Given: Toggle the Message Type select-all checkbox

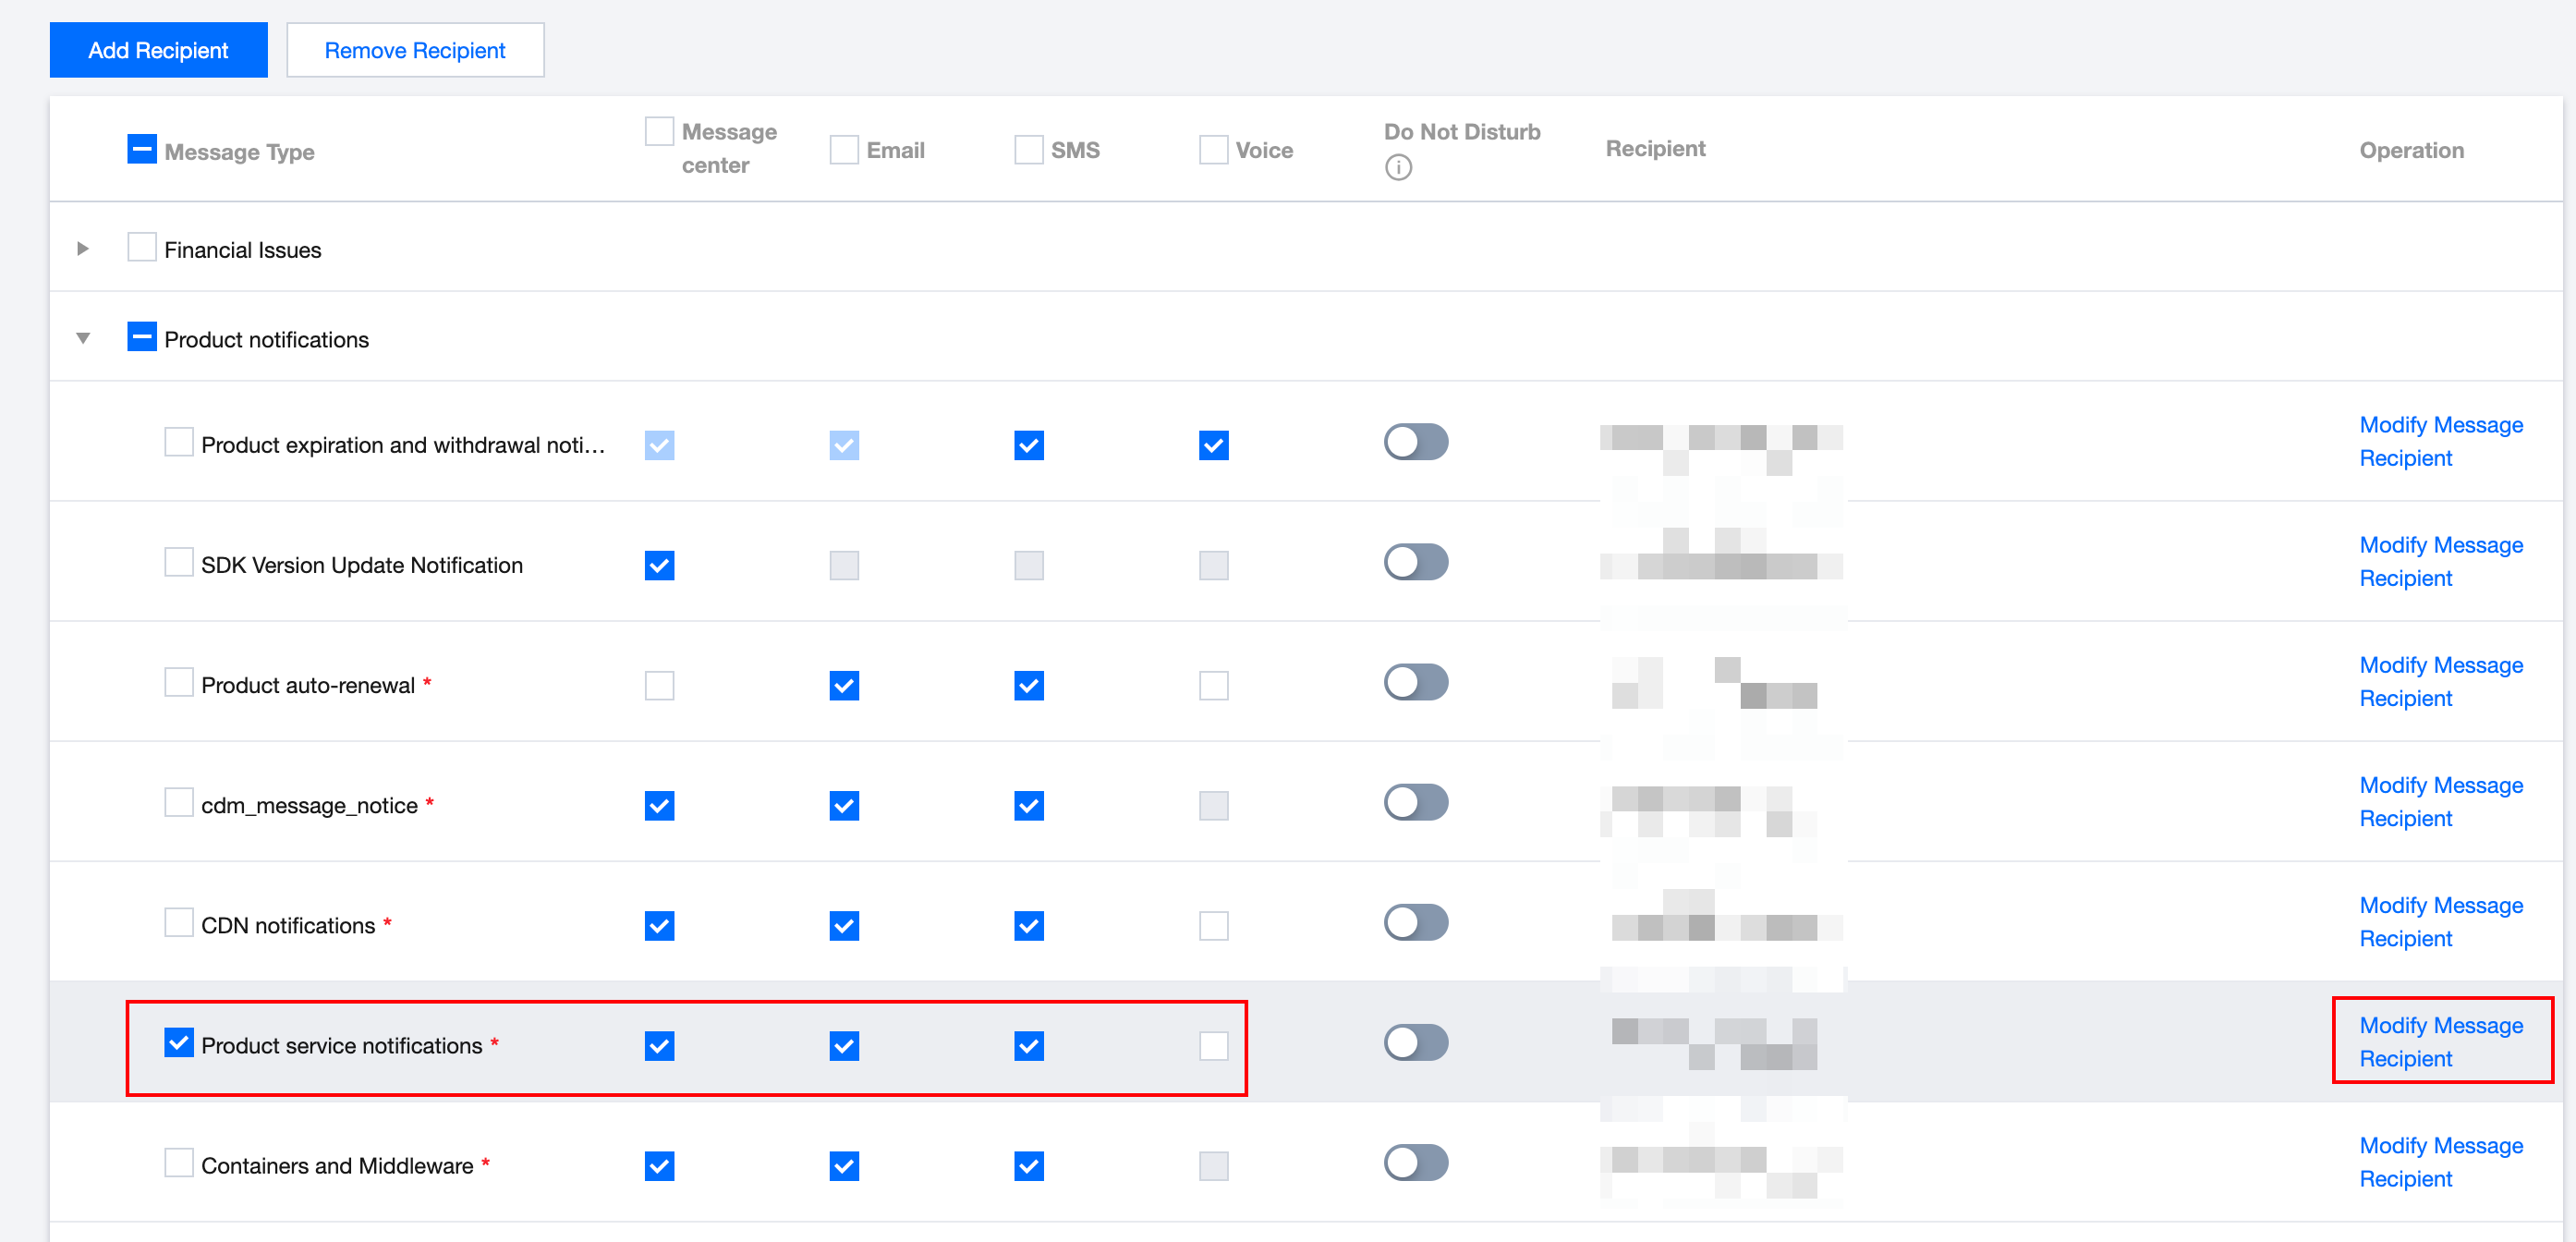Looking at the screenshot, I should pyautogui.click(x=141, y=150).
